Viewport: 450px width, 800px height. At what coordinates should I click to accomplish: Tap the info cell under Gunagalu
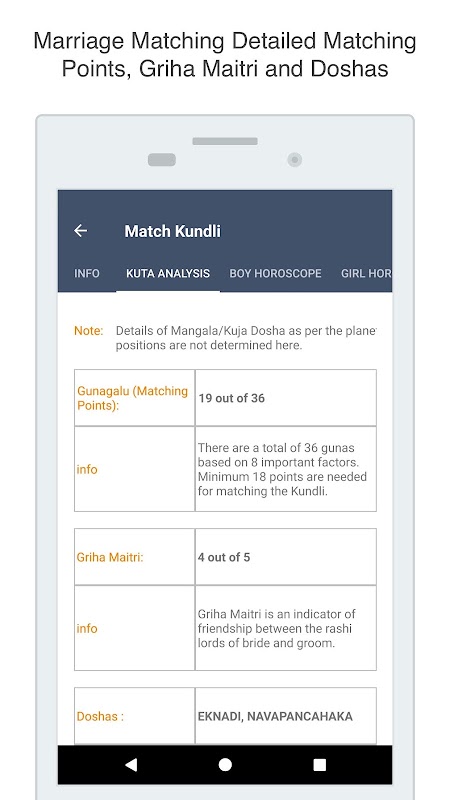[x=135, y=469]
